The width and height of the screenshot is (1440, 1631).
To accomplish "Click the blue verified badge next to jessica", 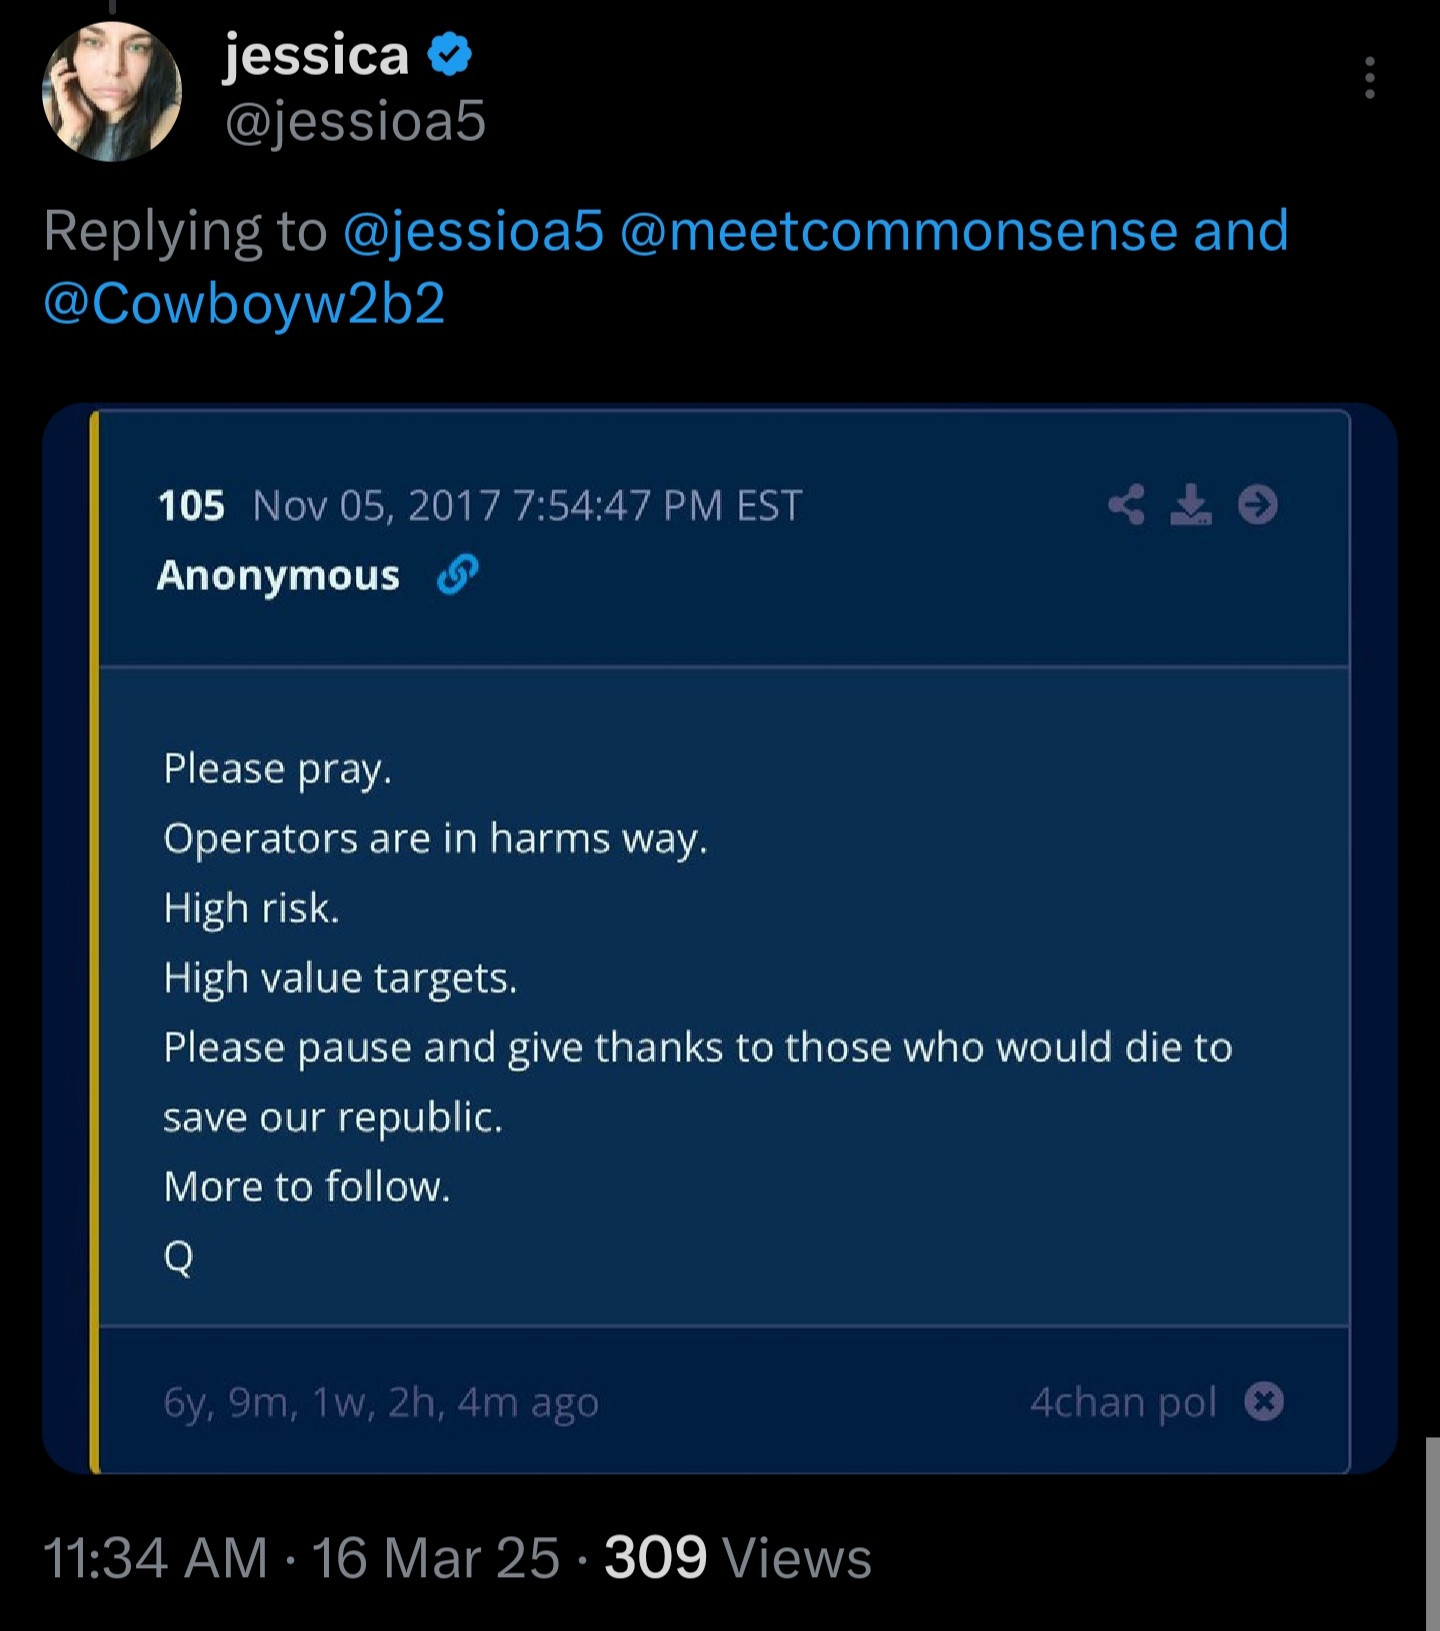I will (450, 54).
